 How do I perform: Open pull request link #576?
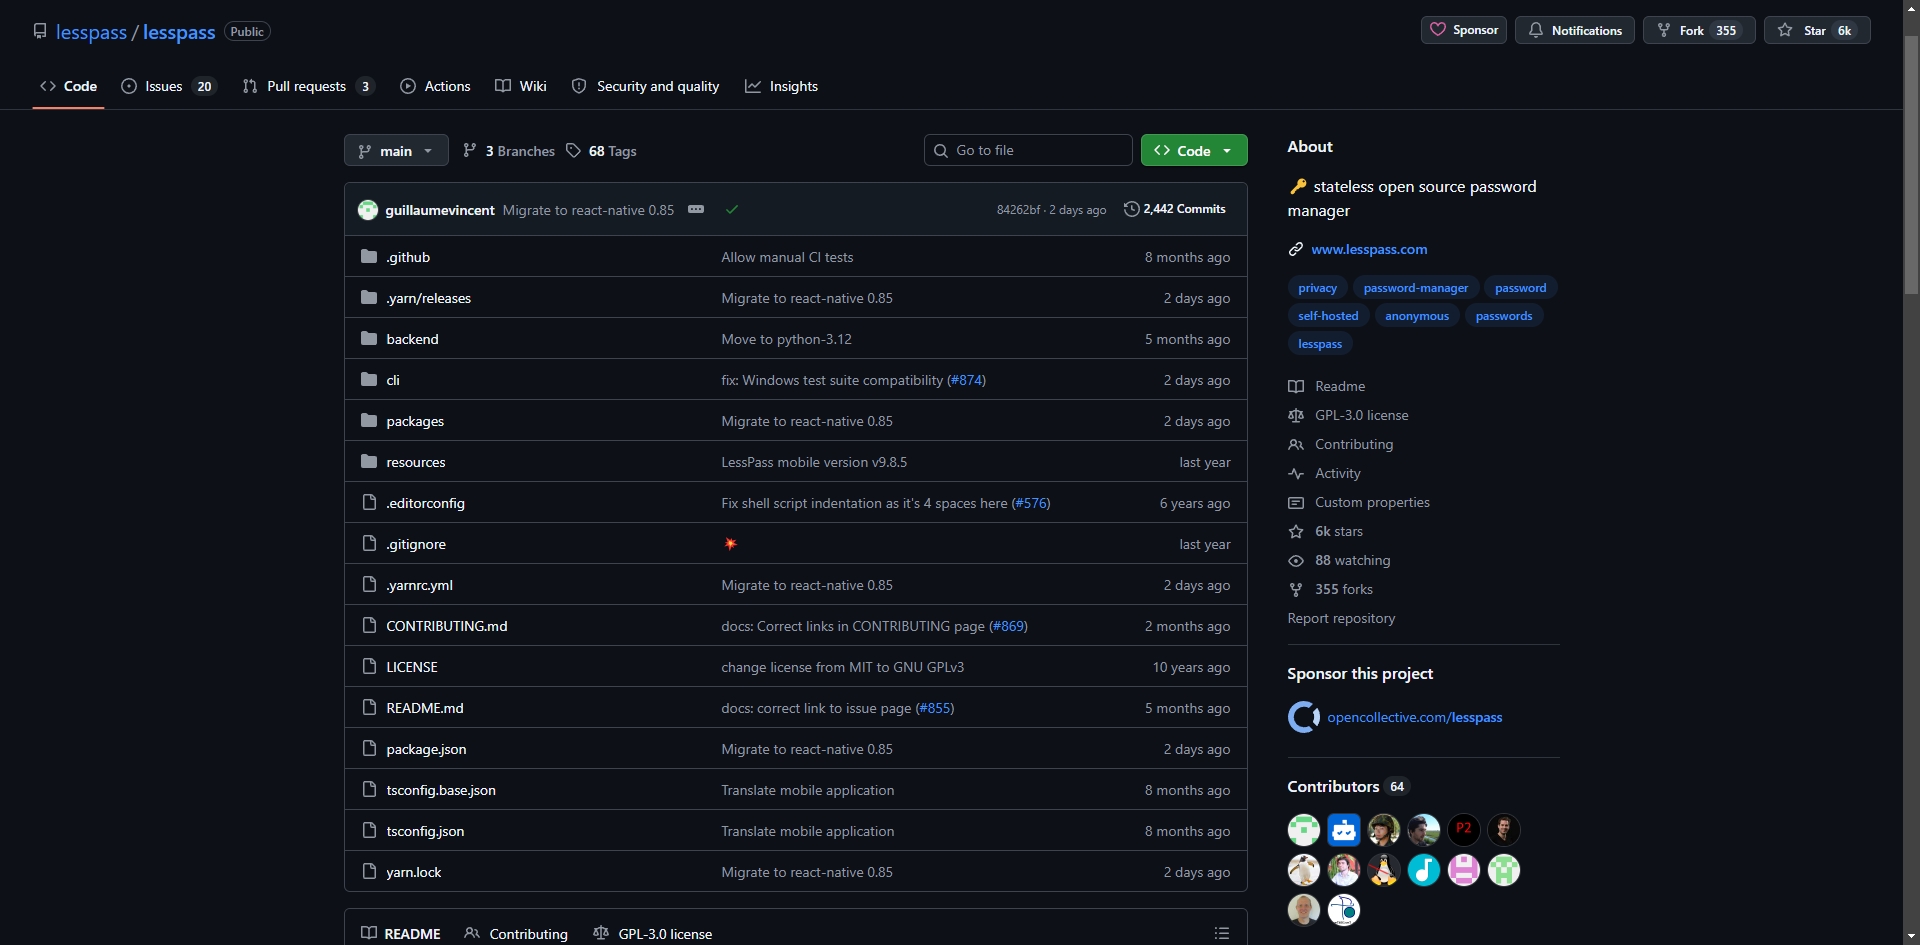tap(1031, 503)
